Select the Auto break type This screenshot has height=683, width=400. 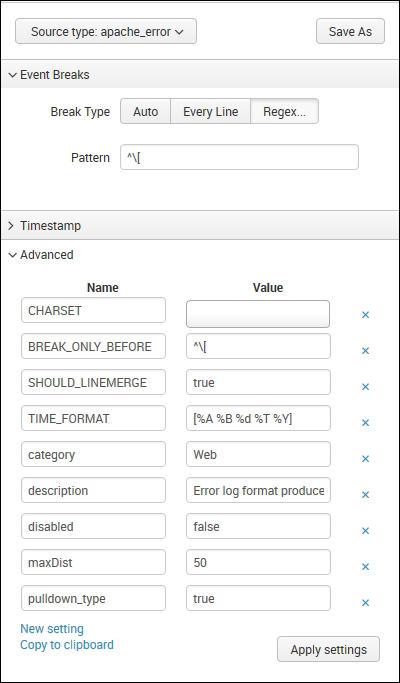(145, 112)
